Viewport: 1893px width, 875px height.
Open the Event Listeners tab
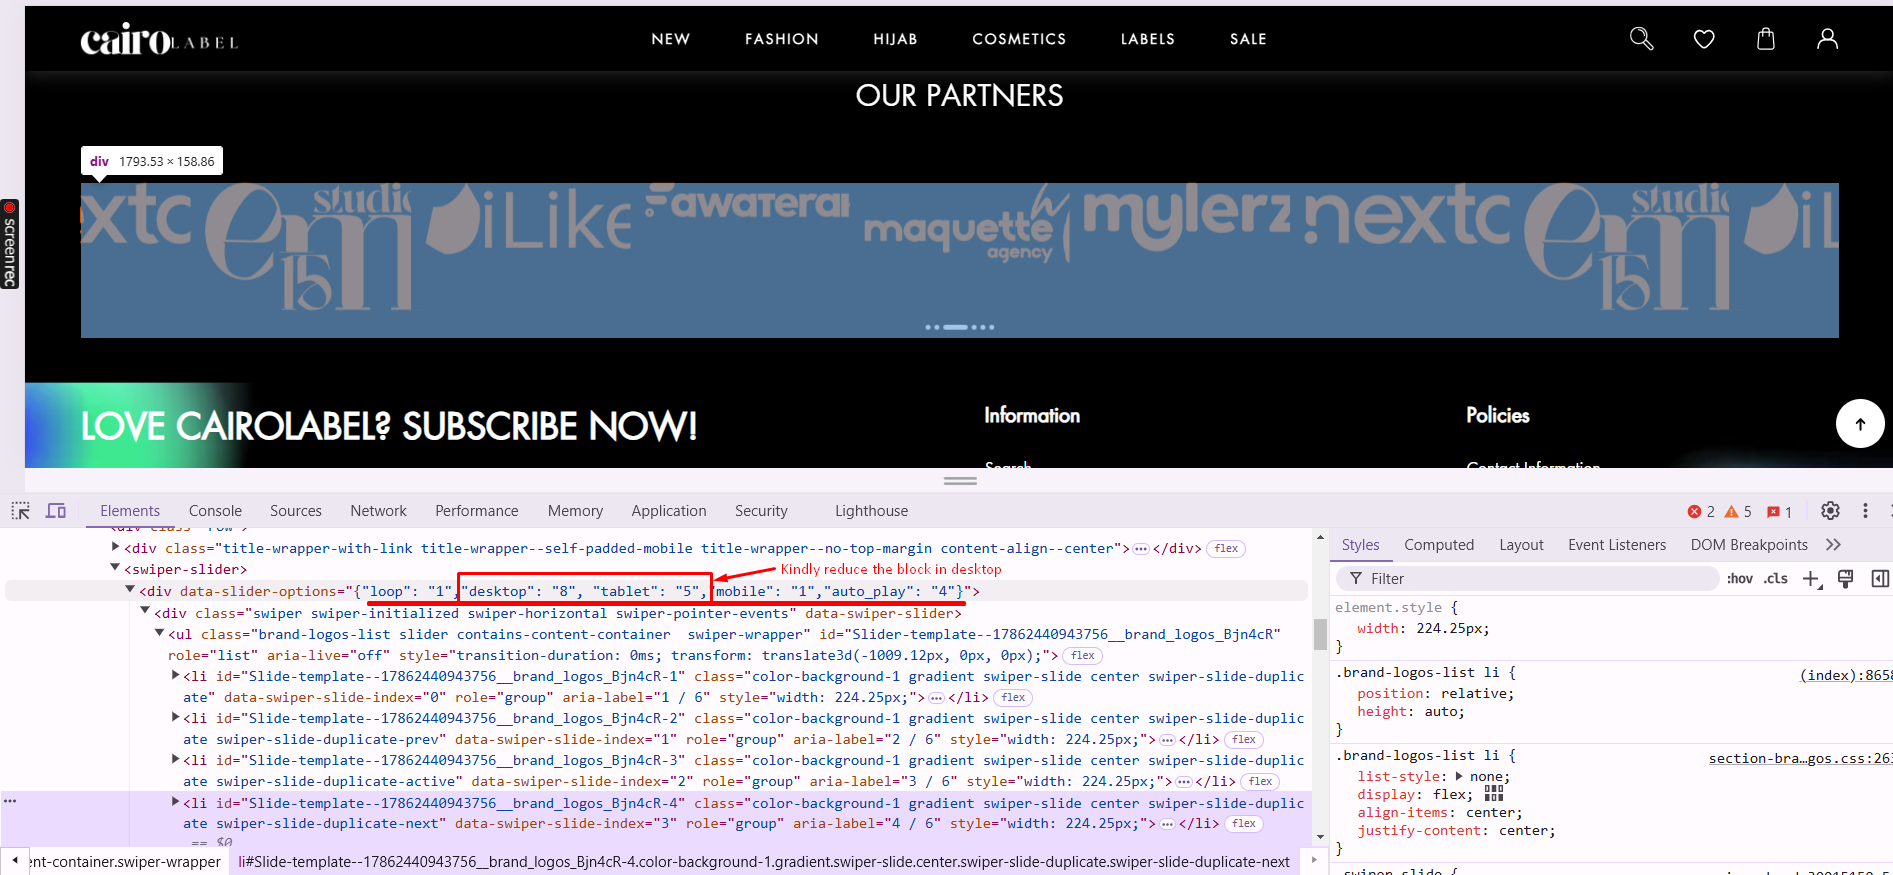click(1617, 545)
